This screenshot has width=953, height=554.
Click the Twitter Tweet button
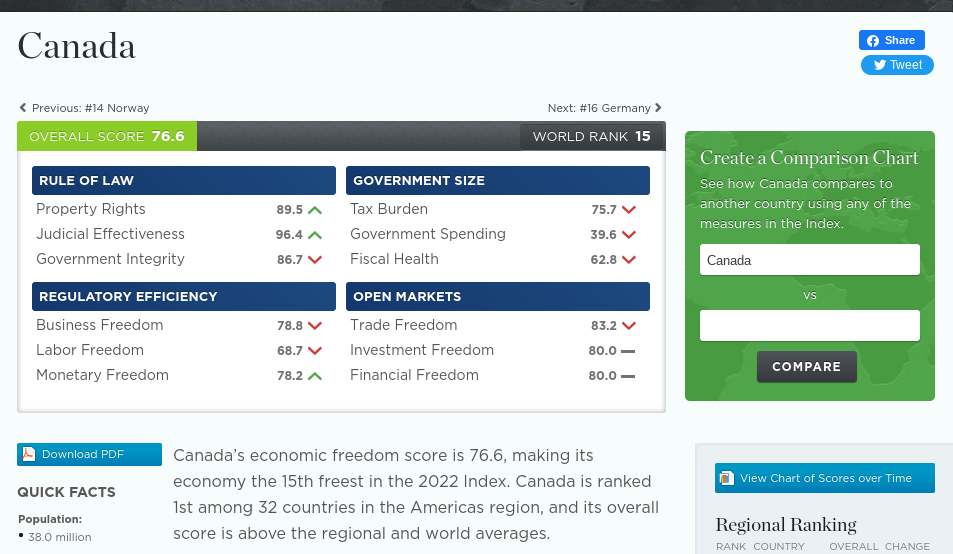click(897, 65)
